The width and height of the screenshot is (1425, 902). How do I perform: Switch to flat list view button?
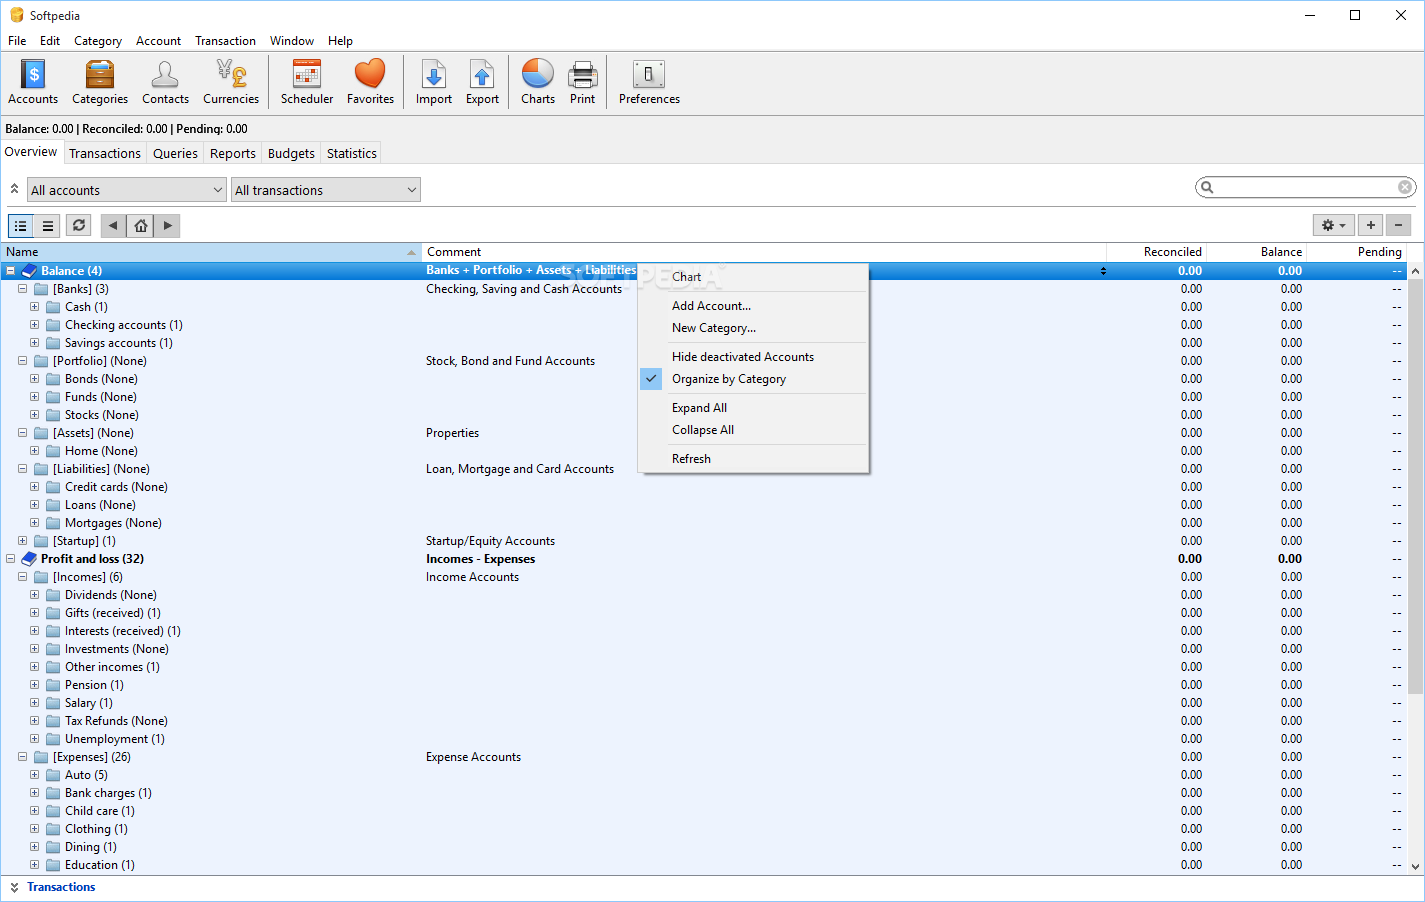coord(48,226)
